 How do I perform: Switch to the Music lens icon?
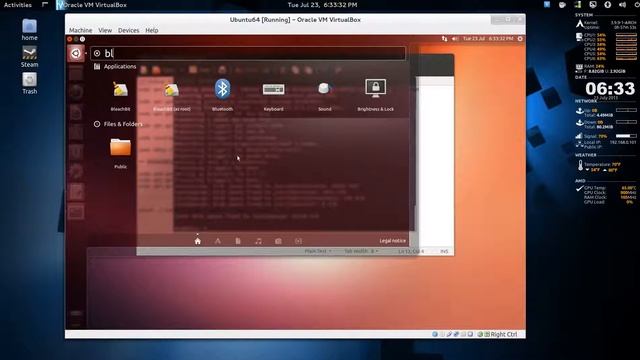point(258,241)
